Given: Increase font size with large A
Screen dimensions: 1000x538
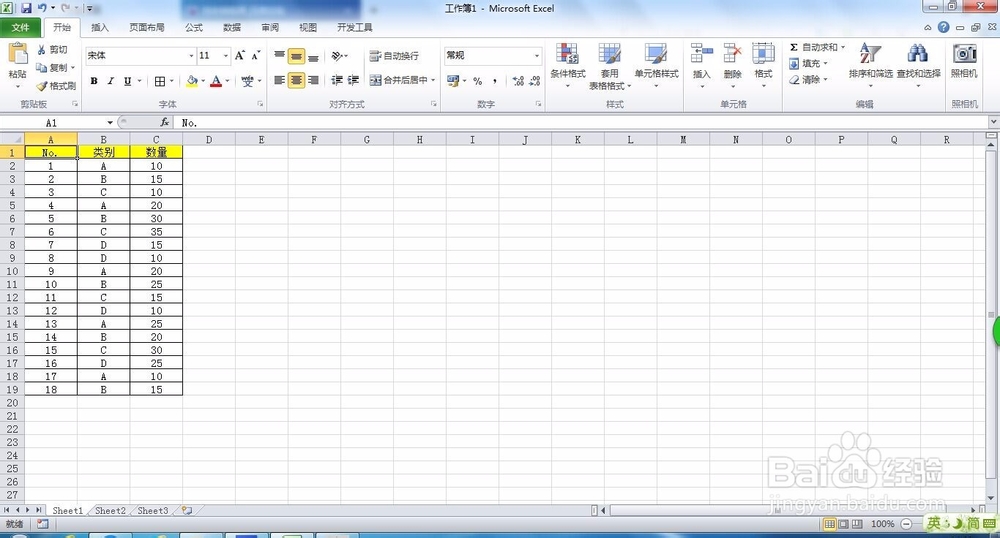Looking at the screenshot, I should coord(240,55).
